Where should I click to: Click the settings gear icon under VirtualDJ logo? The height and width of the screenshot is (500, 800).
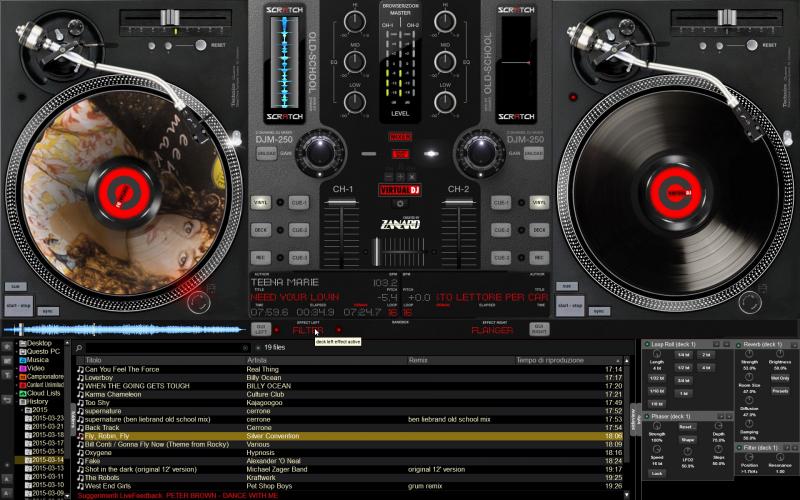[400, 204]
